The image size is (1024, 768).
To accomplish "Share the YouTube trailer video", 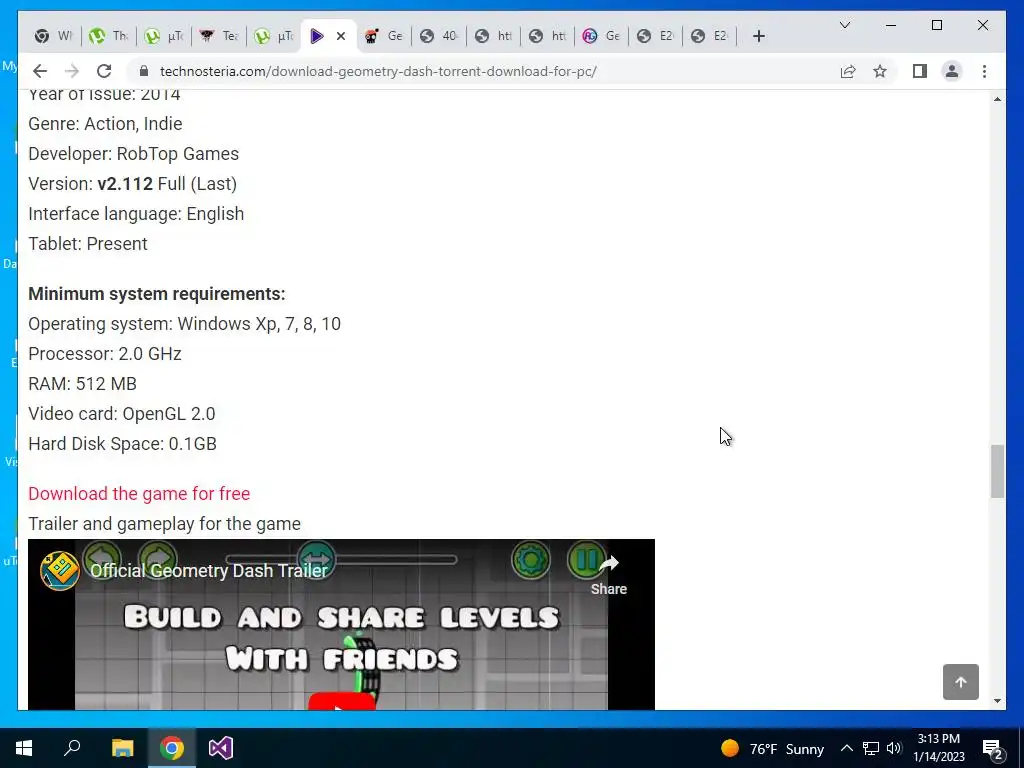I will 609,575.
